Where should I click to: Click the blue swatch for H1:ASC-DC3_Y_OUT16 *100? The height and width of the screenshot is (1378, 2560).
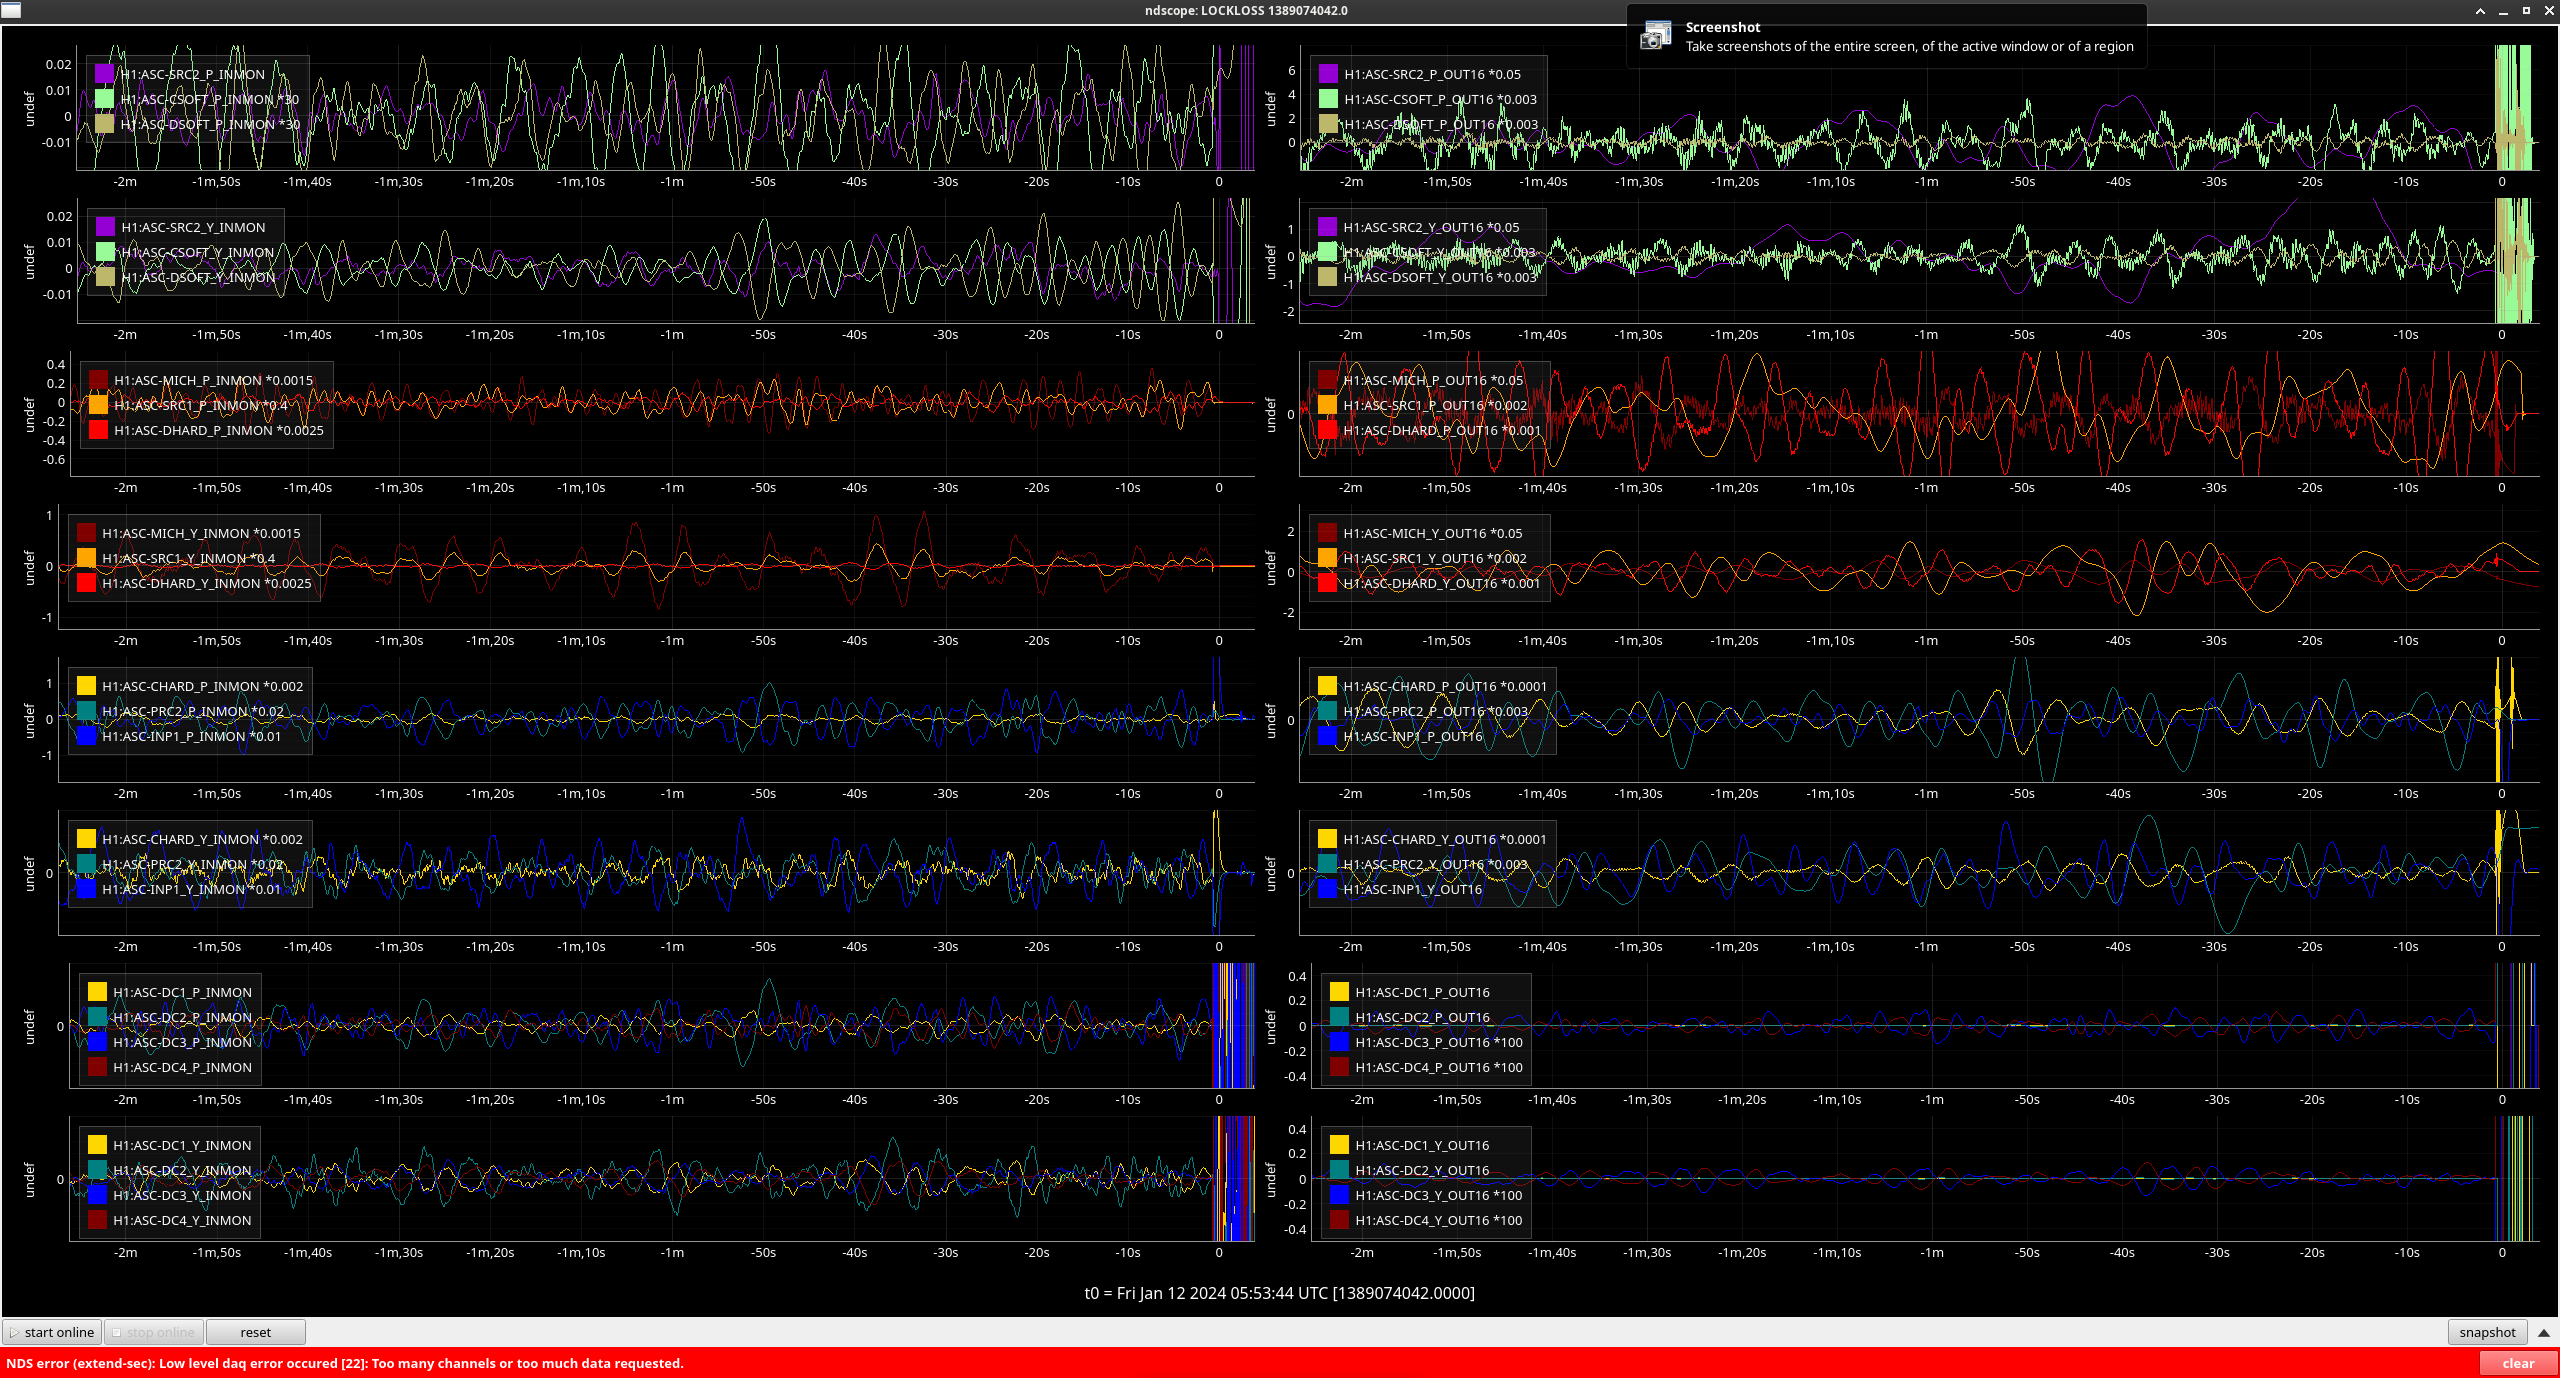1339,1195
